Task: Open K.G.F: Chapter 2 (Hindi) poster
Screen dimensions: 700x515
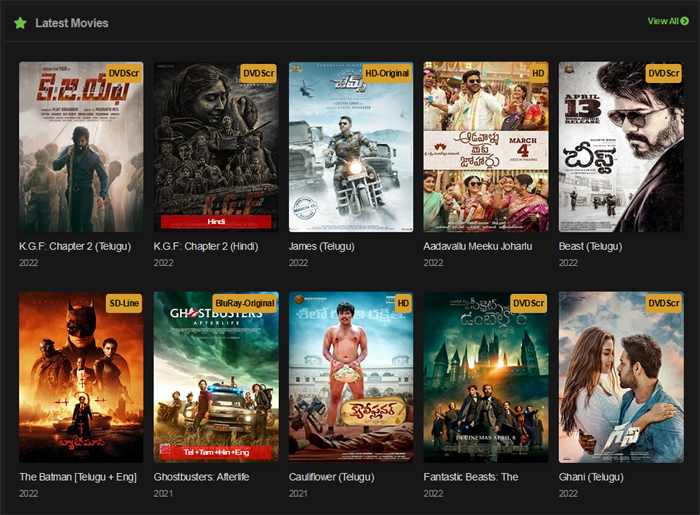Action: click(x=216, y=147)
